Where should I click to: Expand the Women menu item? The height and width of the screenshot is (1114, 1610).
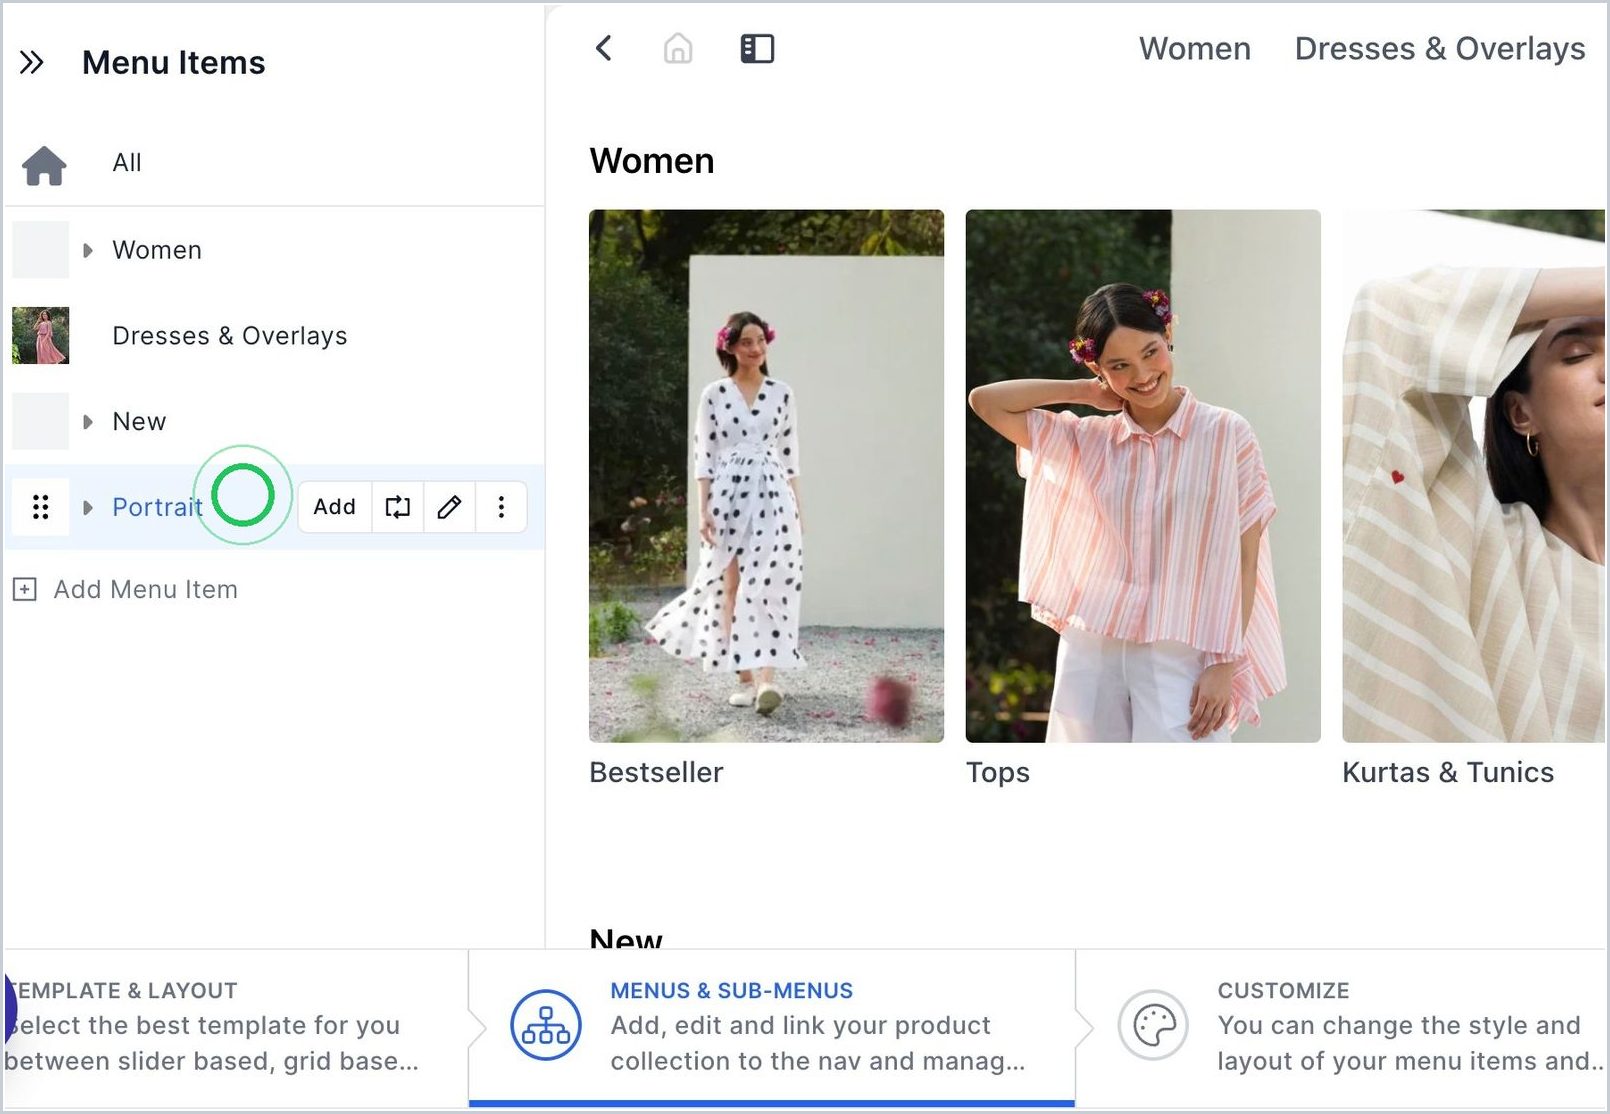click(x=88, y=250)
